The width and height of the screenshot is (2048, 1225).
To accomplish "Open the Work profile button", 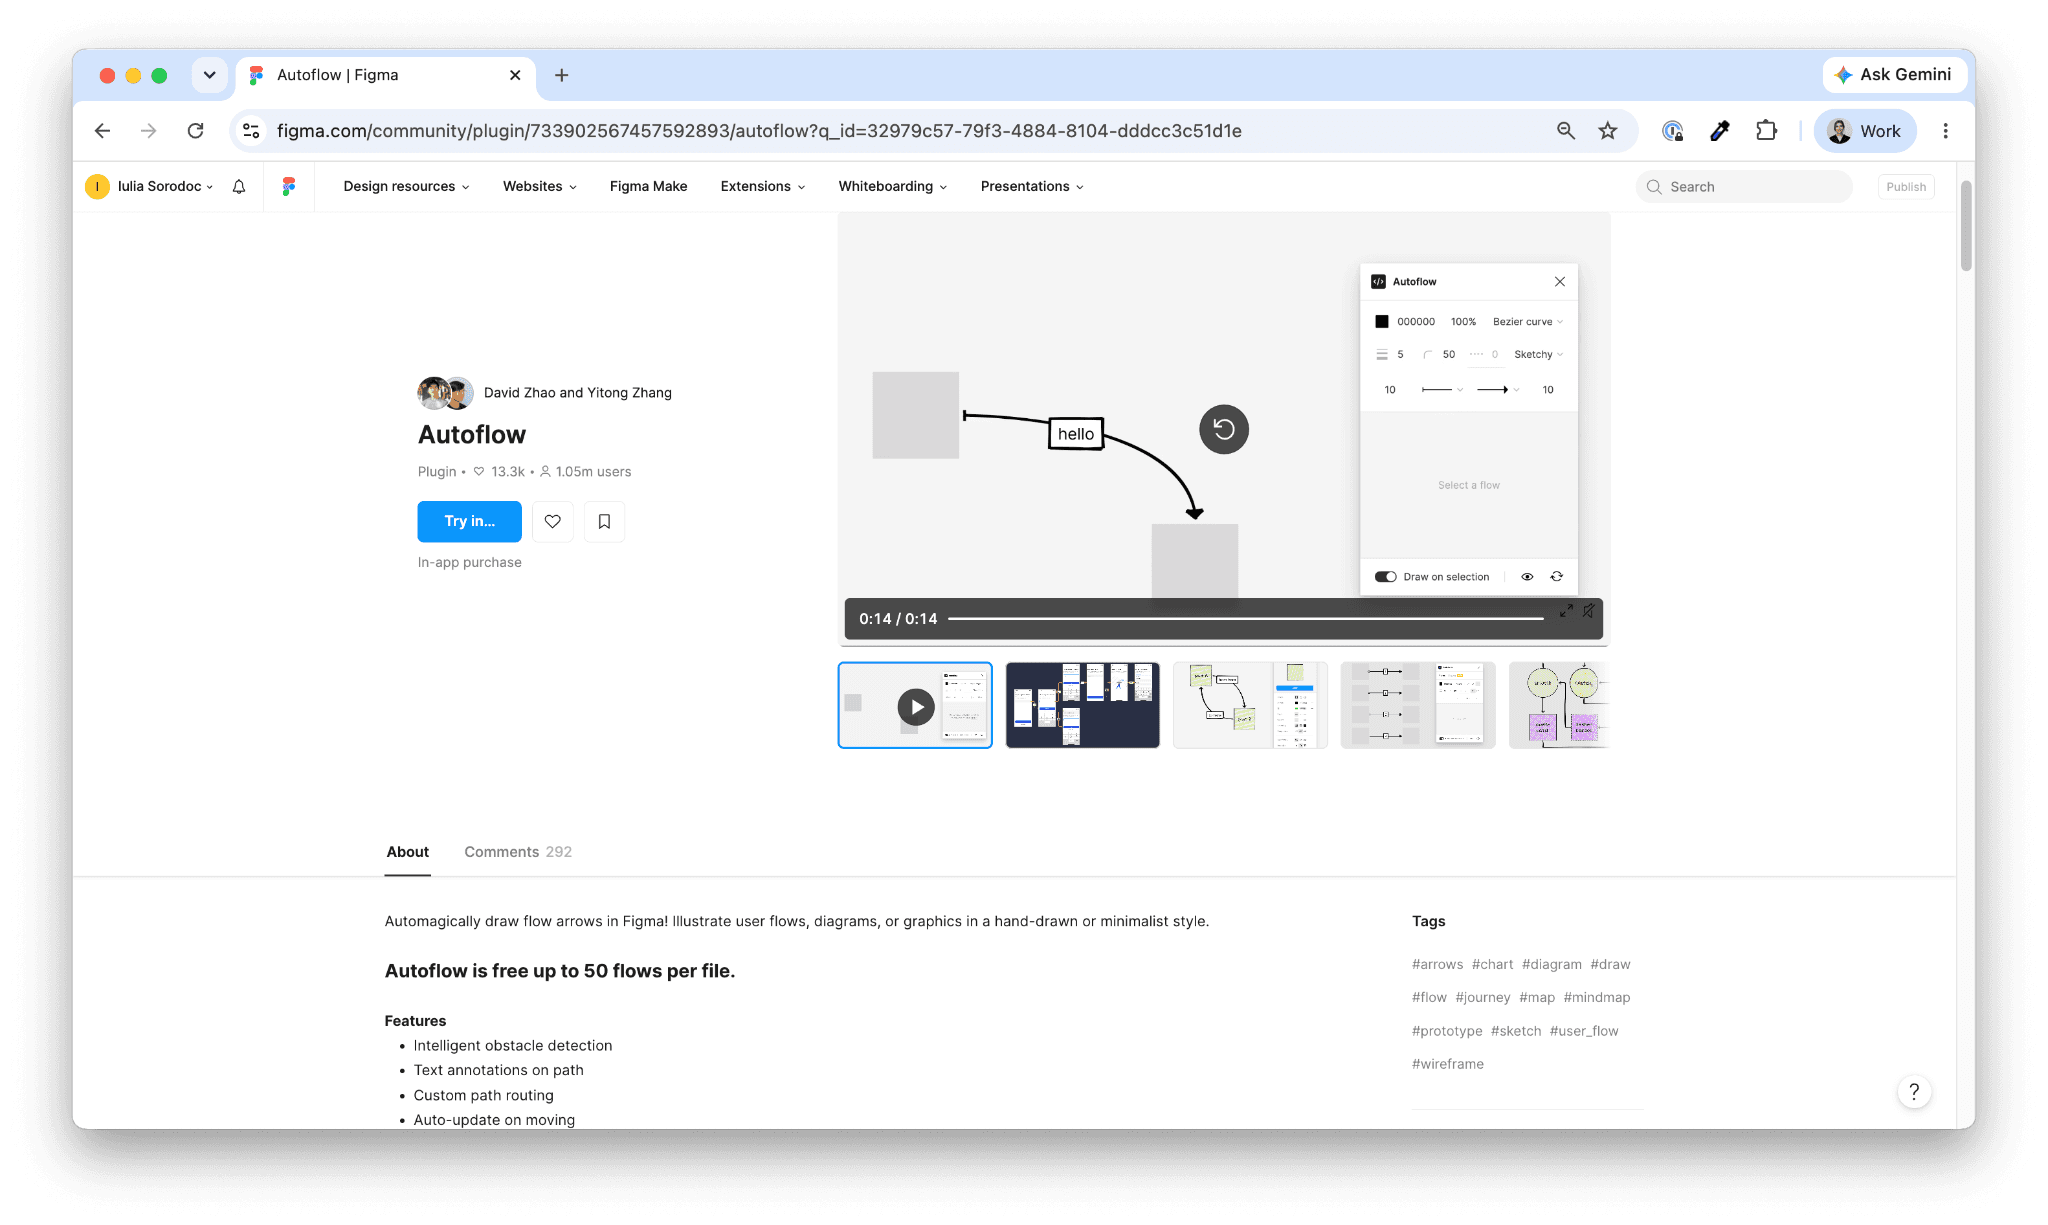I will 1865,131.
